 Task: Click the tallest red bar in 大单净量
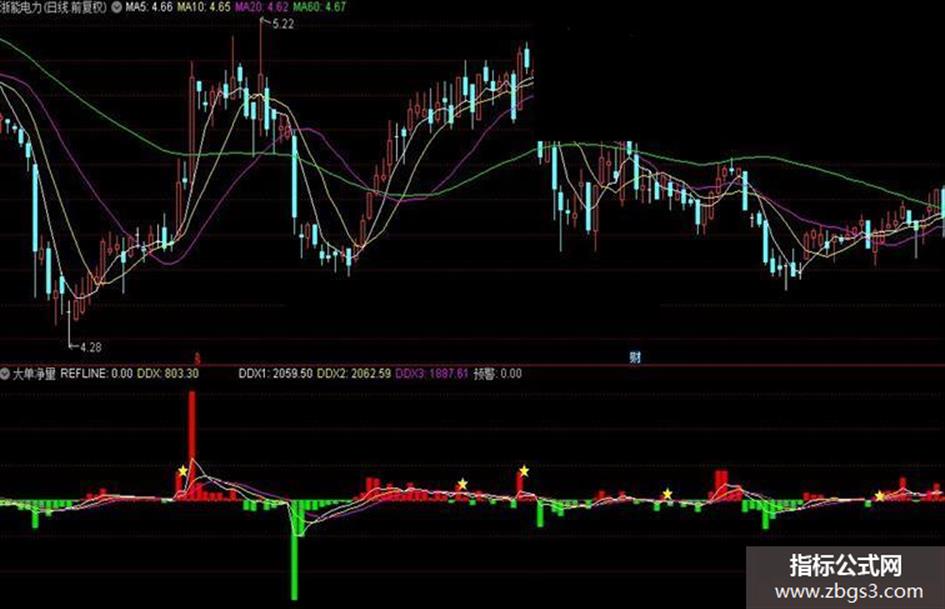pos(192,446)
